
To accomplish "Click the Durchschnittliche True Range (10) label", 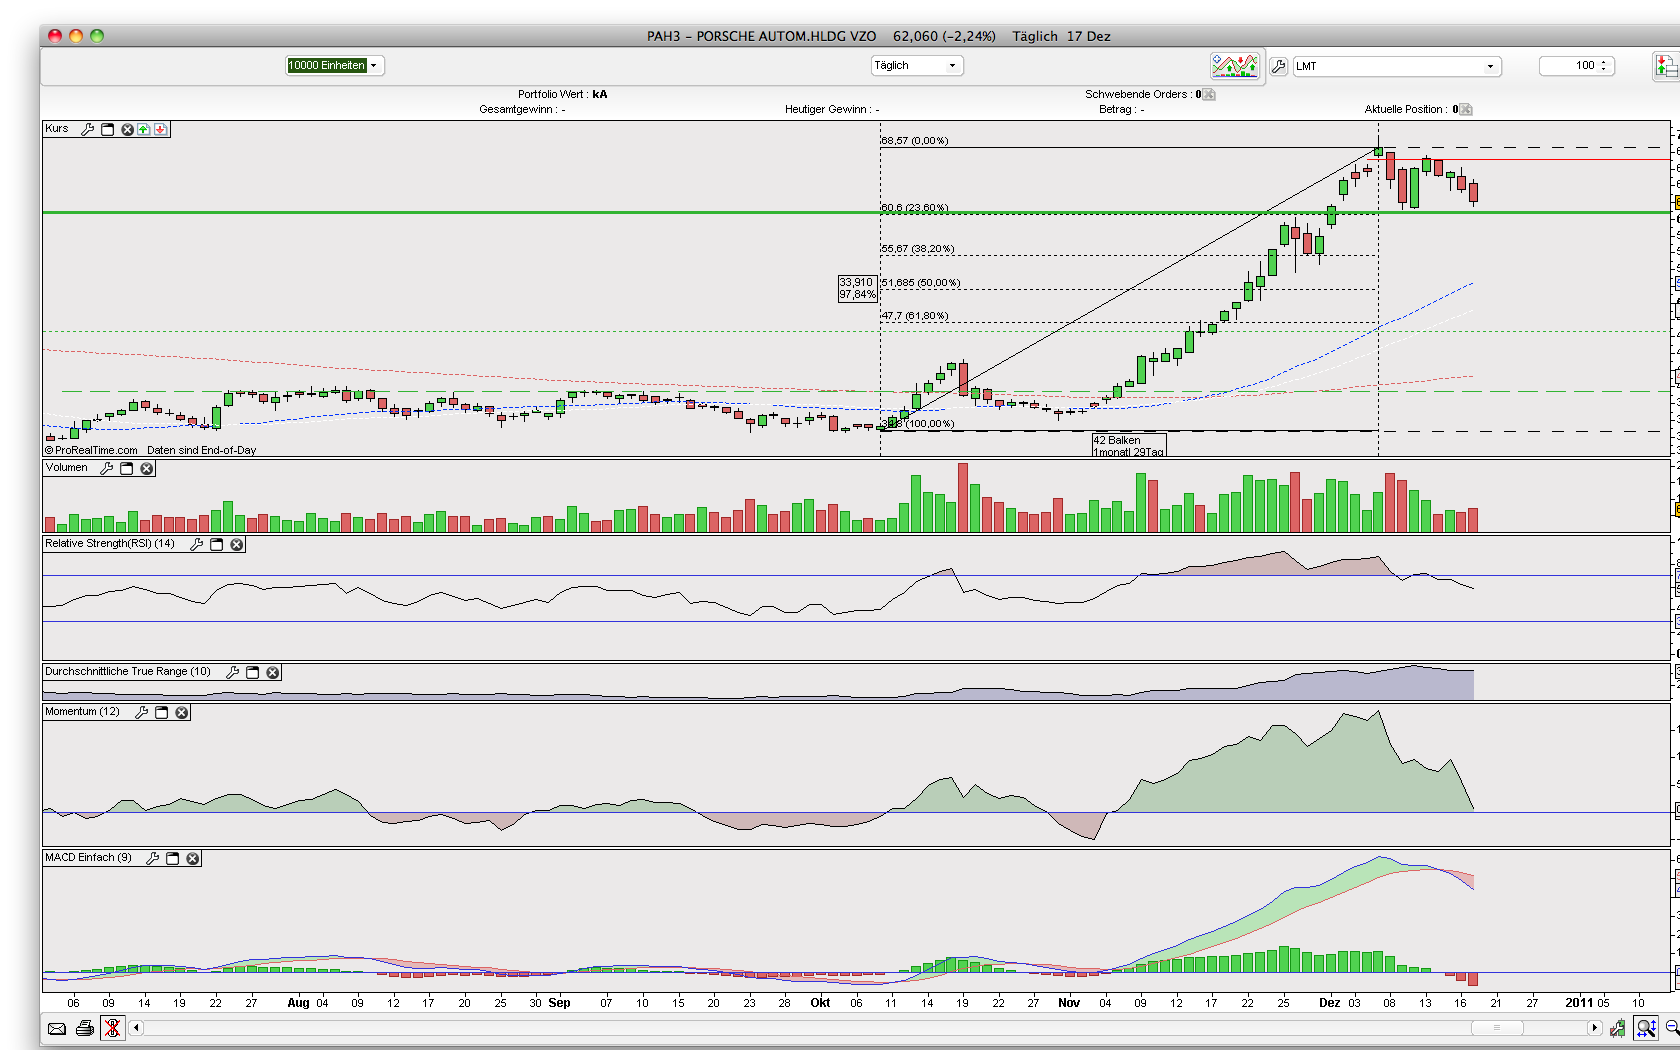I will (128, 672).
